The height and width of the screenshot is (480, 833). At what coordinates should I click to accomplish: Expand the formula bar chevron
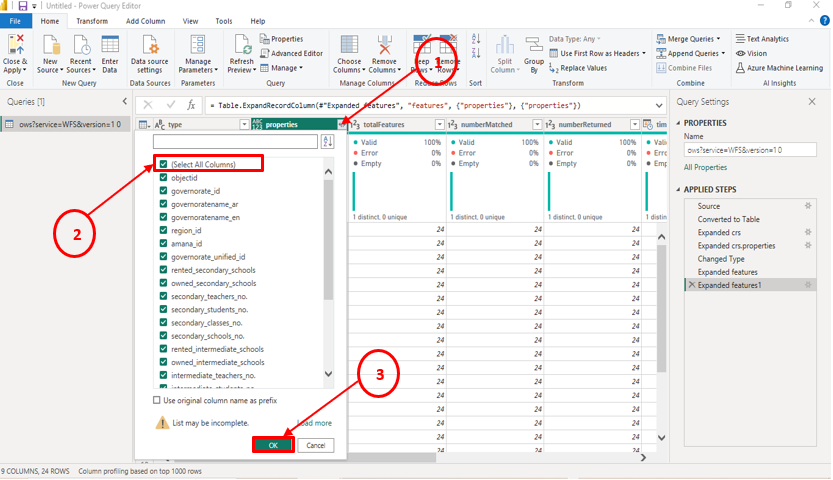click(659, 105)
